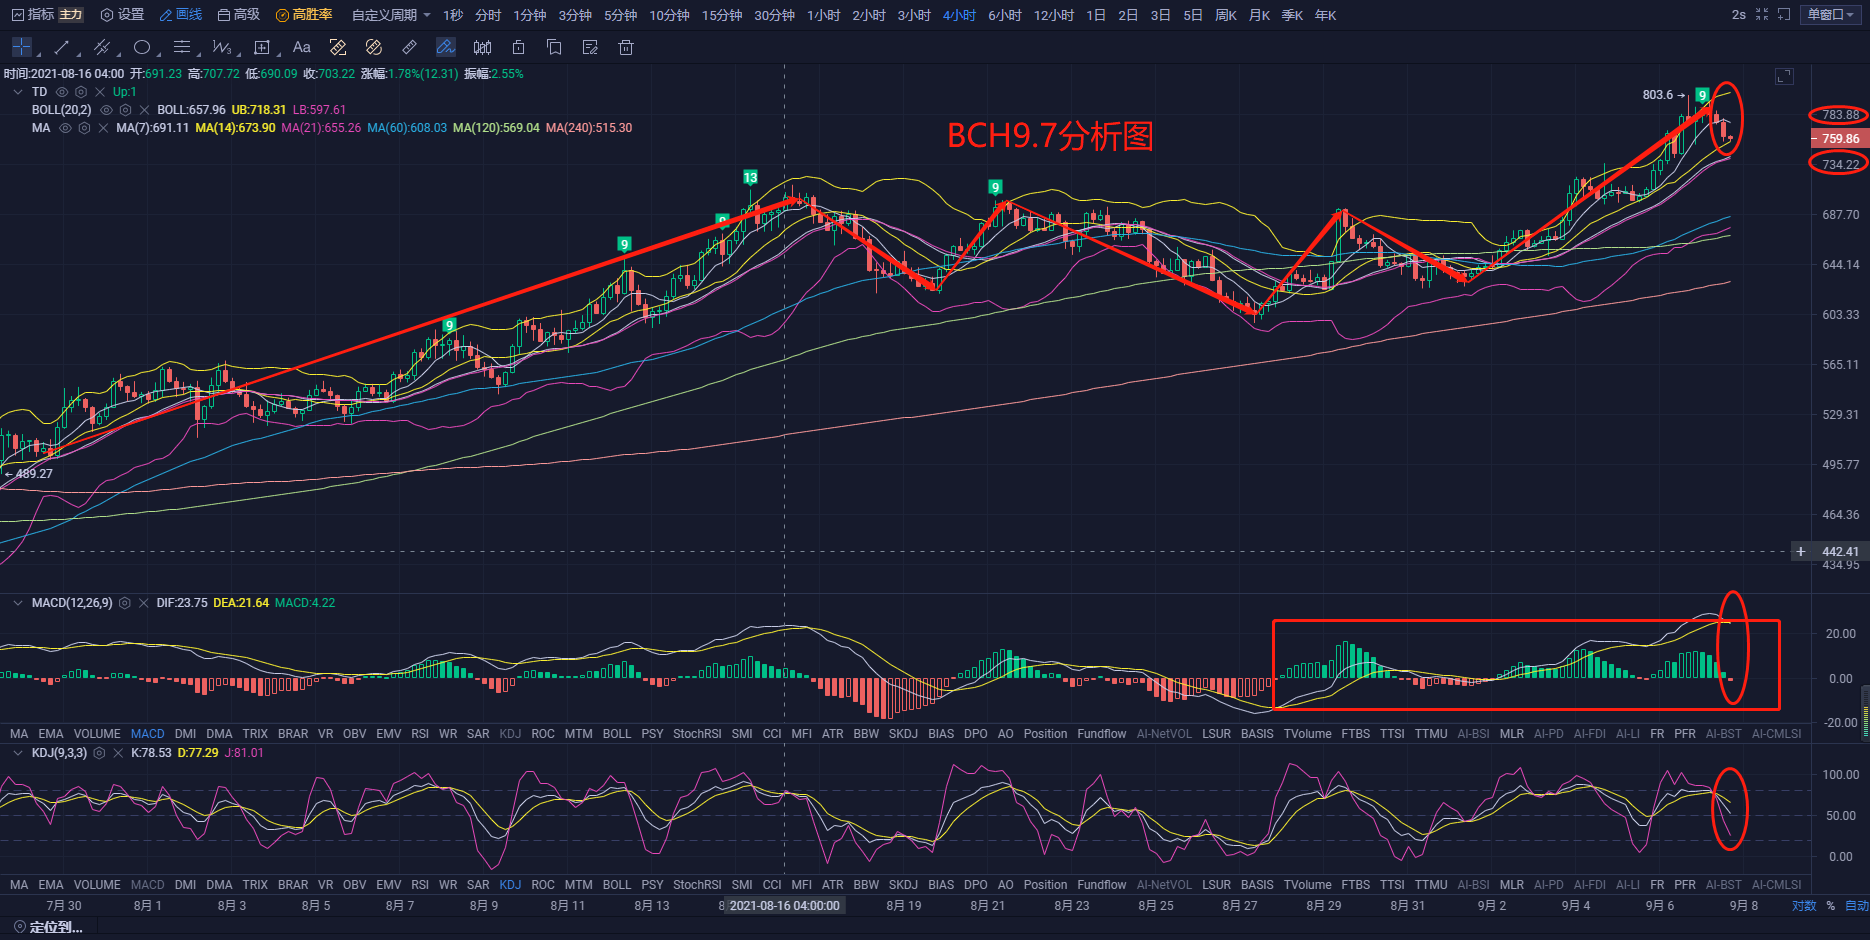Open the 单窗口 window layout dropdown
1870x940 pixels.
[x=1832, y=15]
